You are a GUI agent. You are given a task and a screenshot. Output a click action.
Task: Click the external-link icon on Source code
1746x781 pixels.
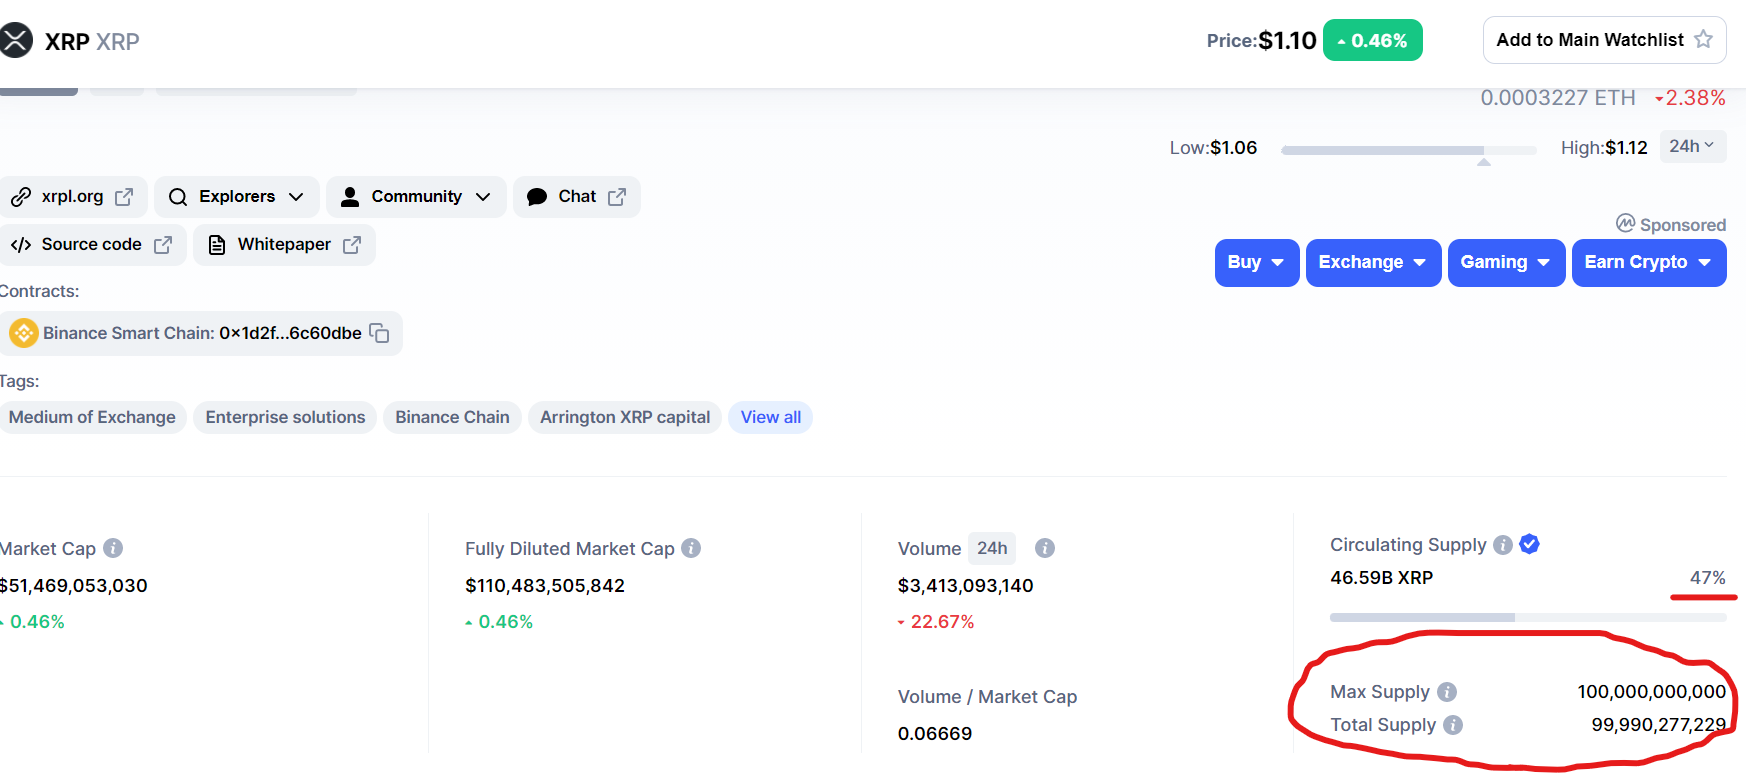pos(163,245)
